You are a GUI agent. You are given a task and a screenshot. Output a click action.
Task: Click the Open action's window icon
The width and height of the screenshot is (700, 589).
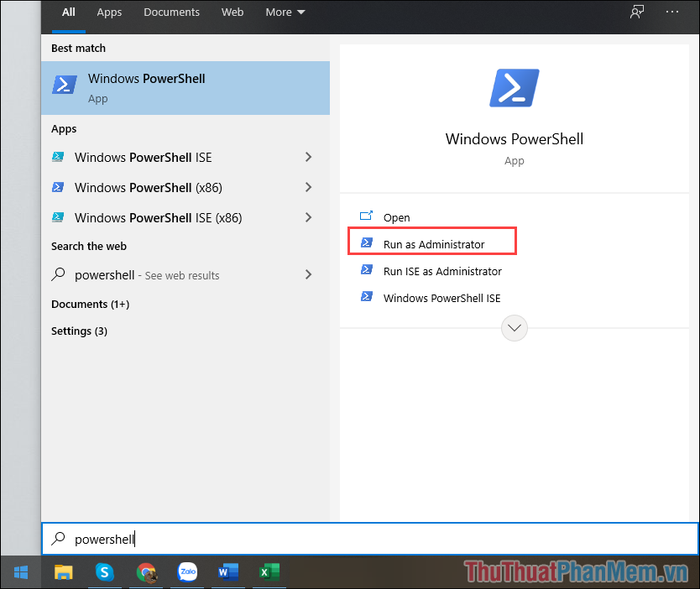pos(366,216)
